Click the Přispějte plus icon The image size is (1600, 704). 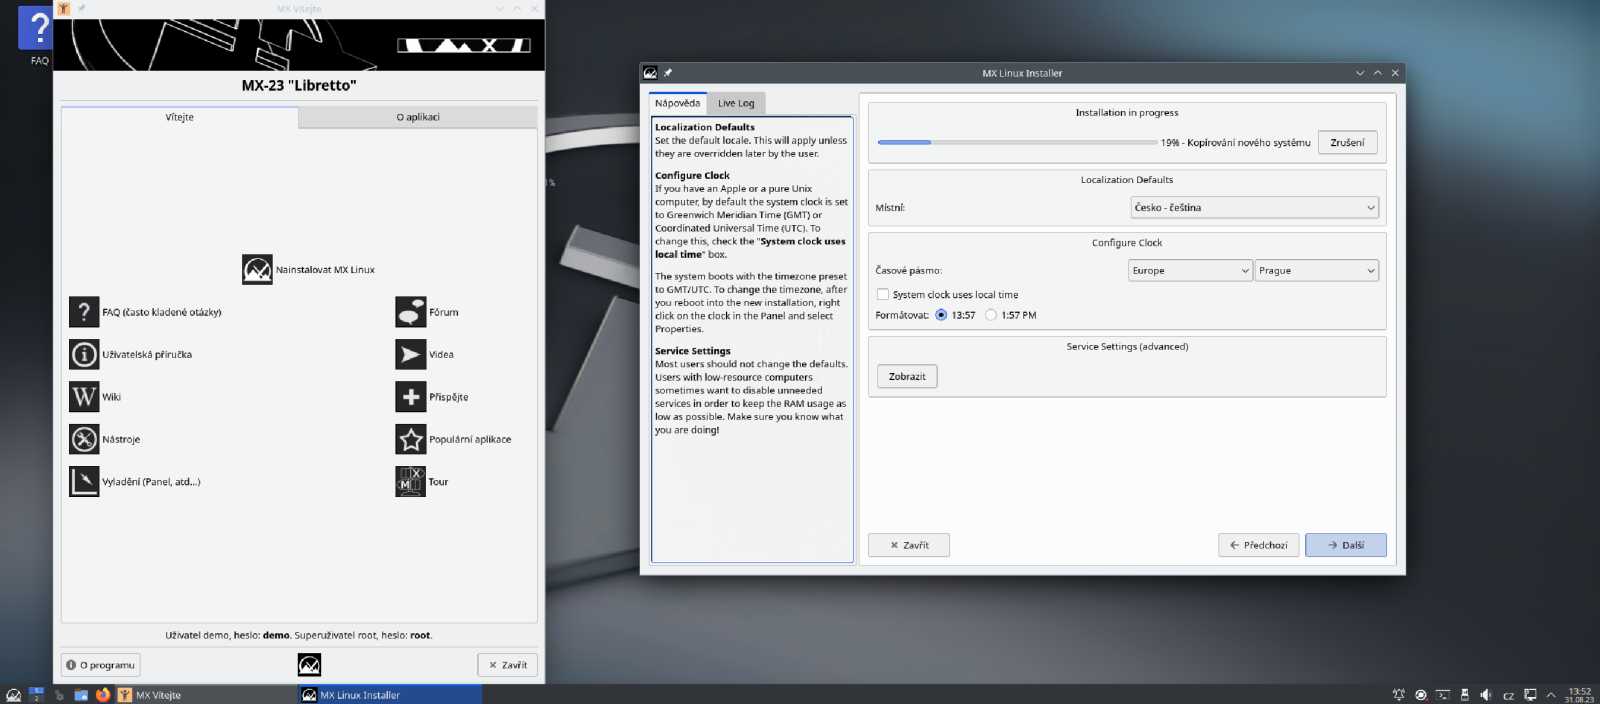coord(411,397)
